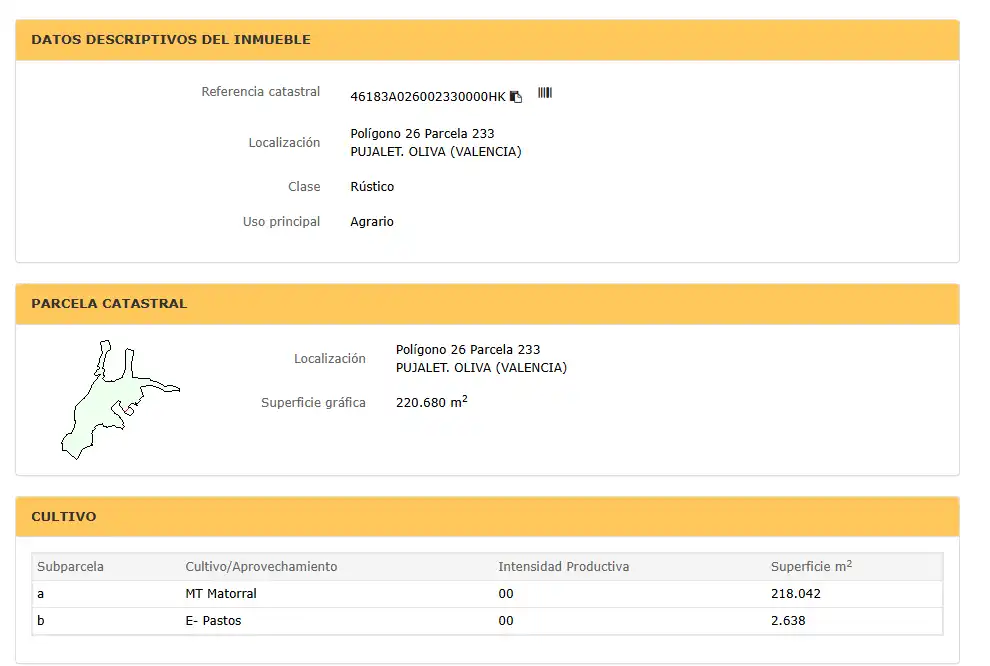990x666 pixels.
Task: Select the 'Rústico' class value
Action: click(372, 187)
